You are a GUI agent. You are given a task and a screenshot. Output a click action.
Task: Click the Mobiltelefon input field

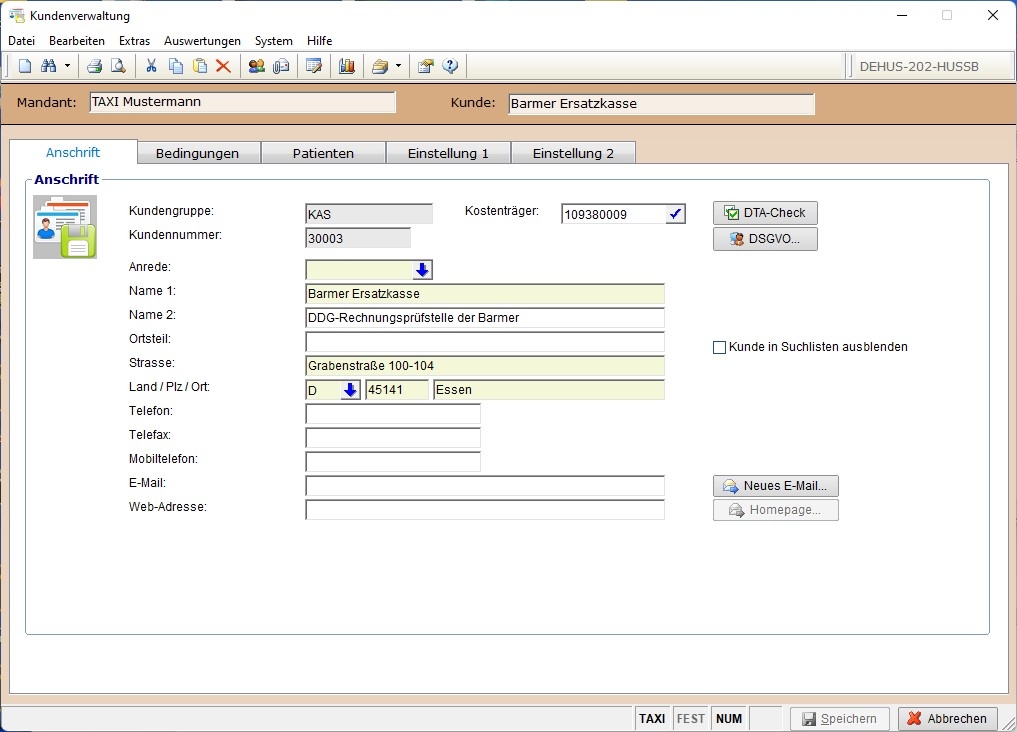(393, 462)
